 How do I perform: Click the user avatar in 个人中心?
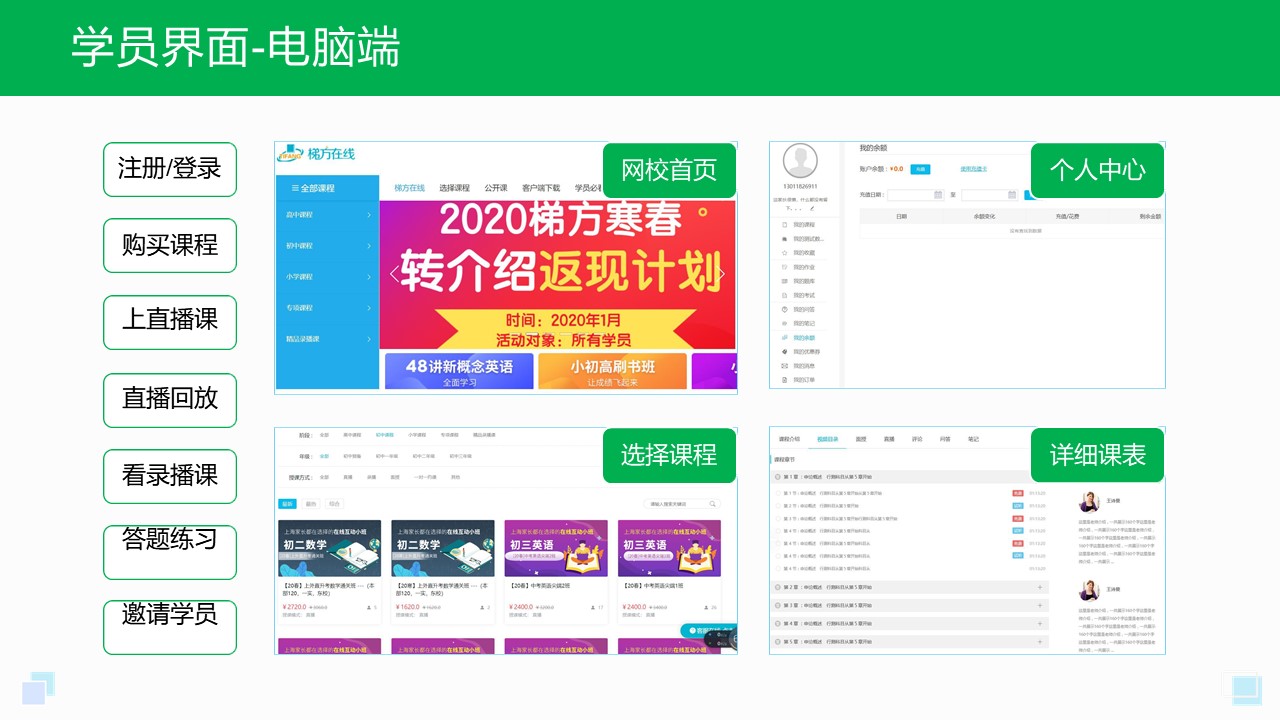[x=799, y=161]
